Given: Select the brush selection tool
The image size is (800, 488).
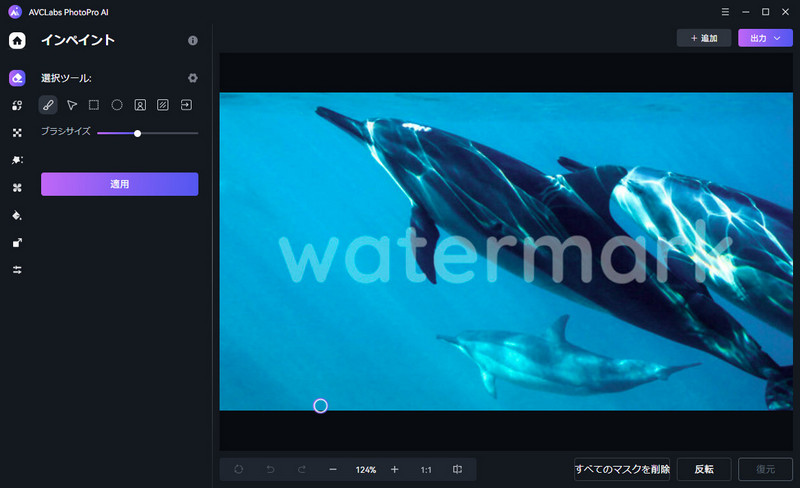Looking at the screenshot, I should 48,105.
